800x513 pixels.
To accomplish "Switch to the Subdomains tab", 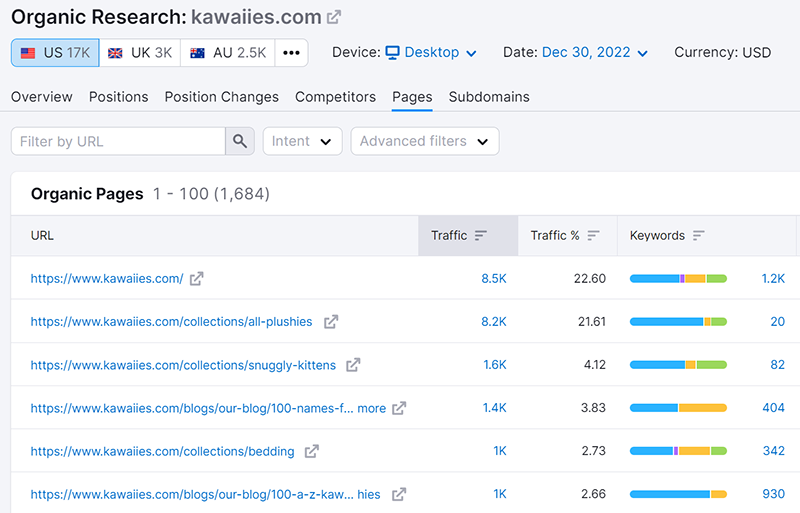I will tap(489, 97).
